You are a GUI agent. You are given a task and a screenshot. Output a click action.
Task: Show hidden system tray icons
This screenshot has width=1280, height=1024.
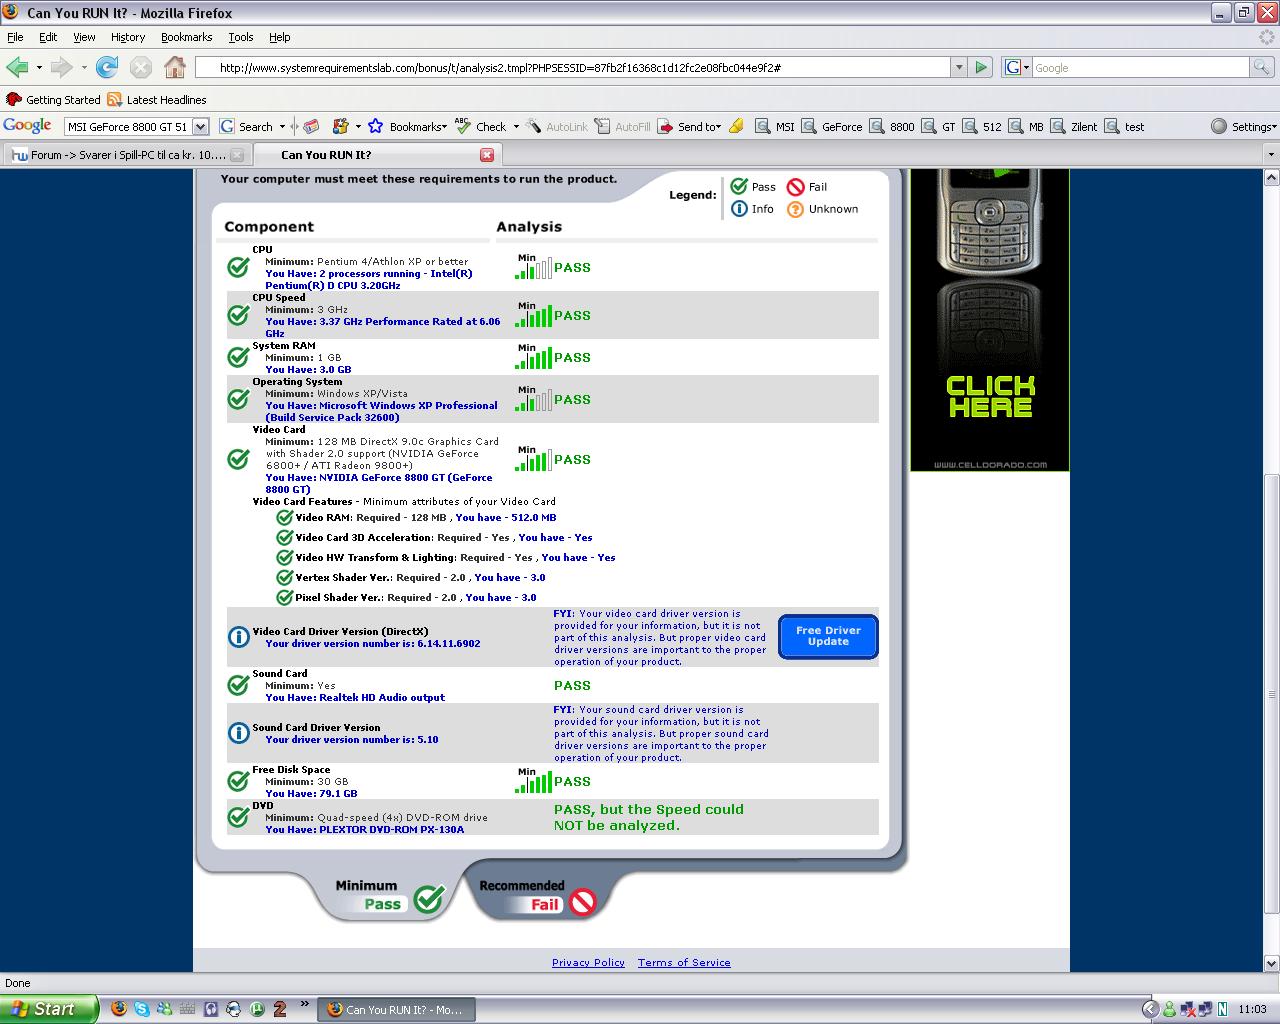(x=1150, y=1009)
